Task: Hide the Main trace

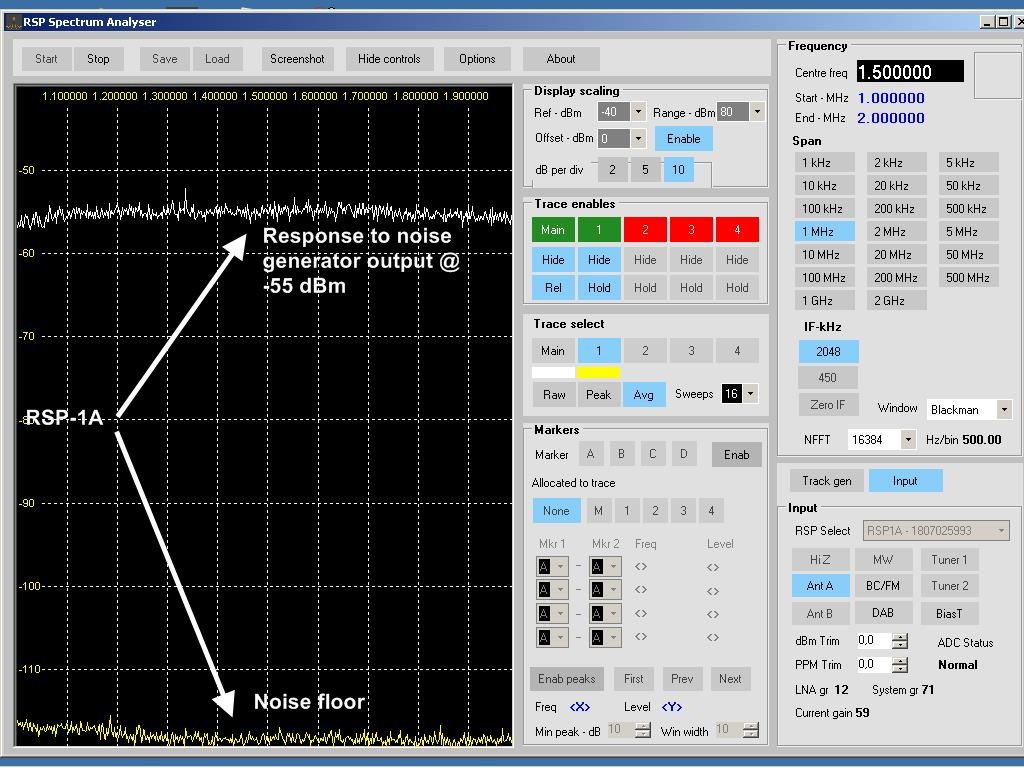Action: click(552, 259)
